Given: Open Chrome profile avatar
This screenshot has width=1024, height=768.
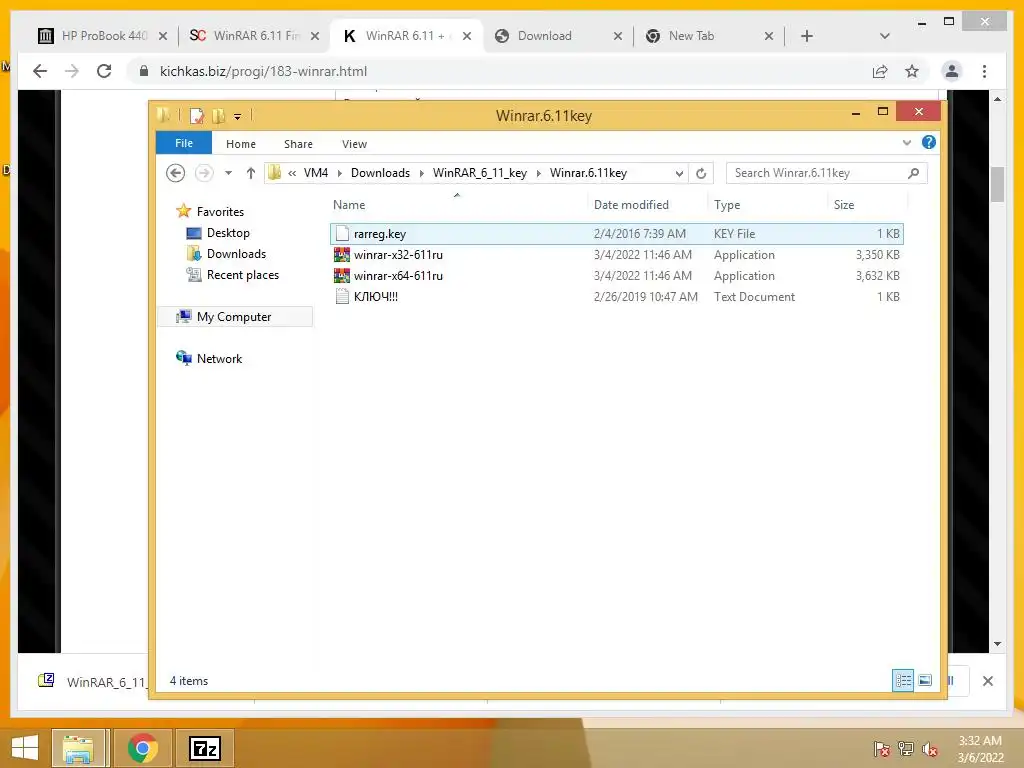Looking at the screenshot, I should (x=952, y=71).
